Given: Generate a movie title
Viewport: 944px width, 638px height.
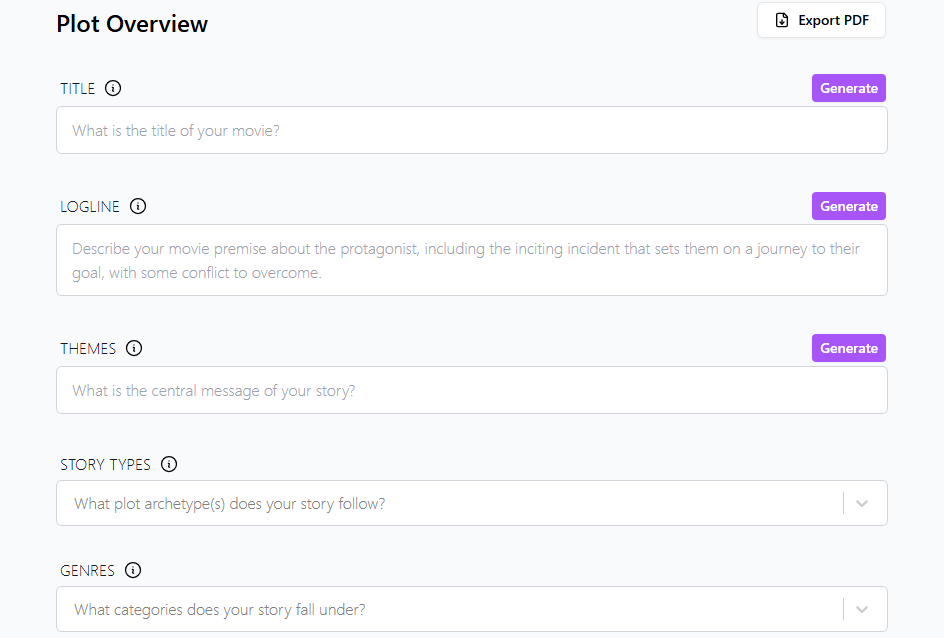Looking at the screenshot, I should pyautogui.click(x=848, y=88).
